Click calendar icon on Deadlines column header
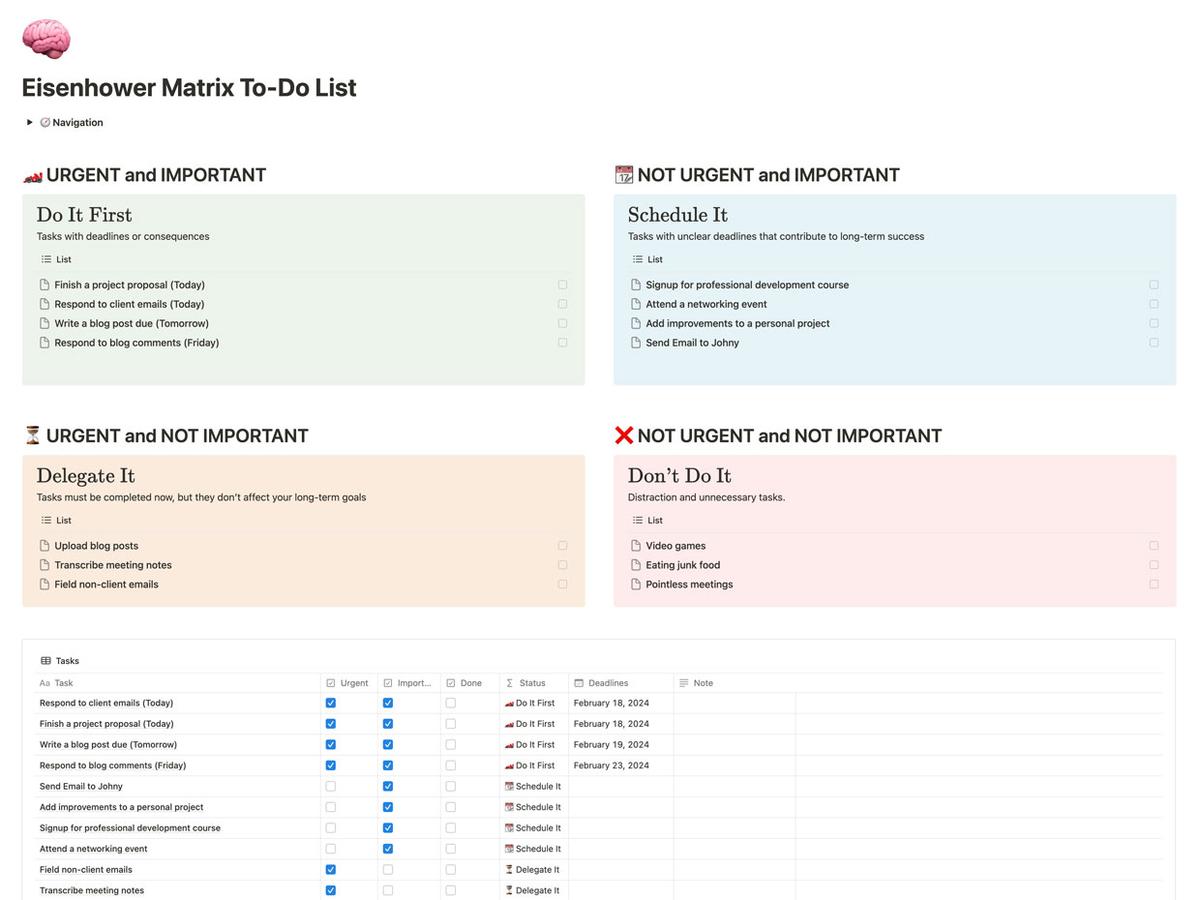This screenshot has height=900, width=1200. tap(577, 683)
